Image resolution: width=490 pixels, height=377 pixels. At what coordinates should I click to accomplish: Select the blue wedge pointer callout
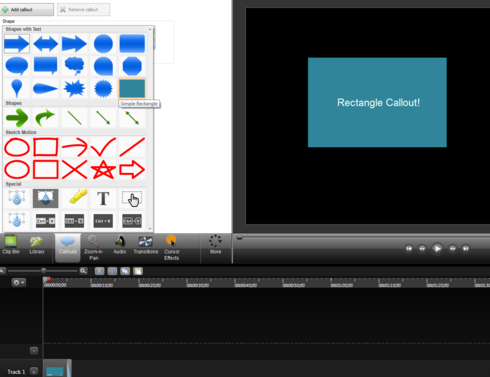click(x=45, y=89)
